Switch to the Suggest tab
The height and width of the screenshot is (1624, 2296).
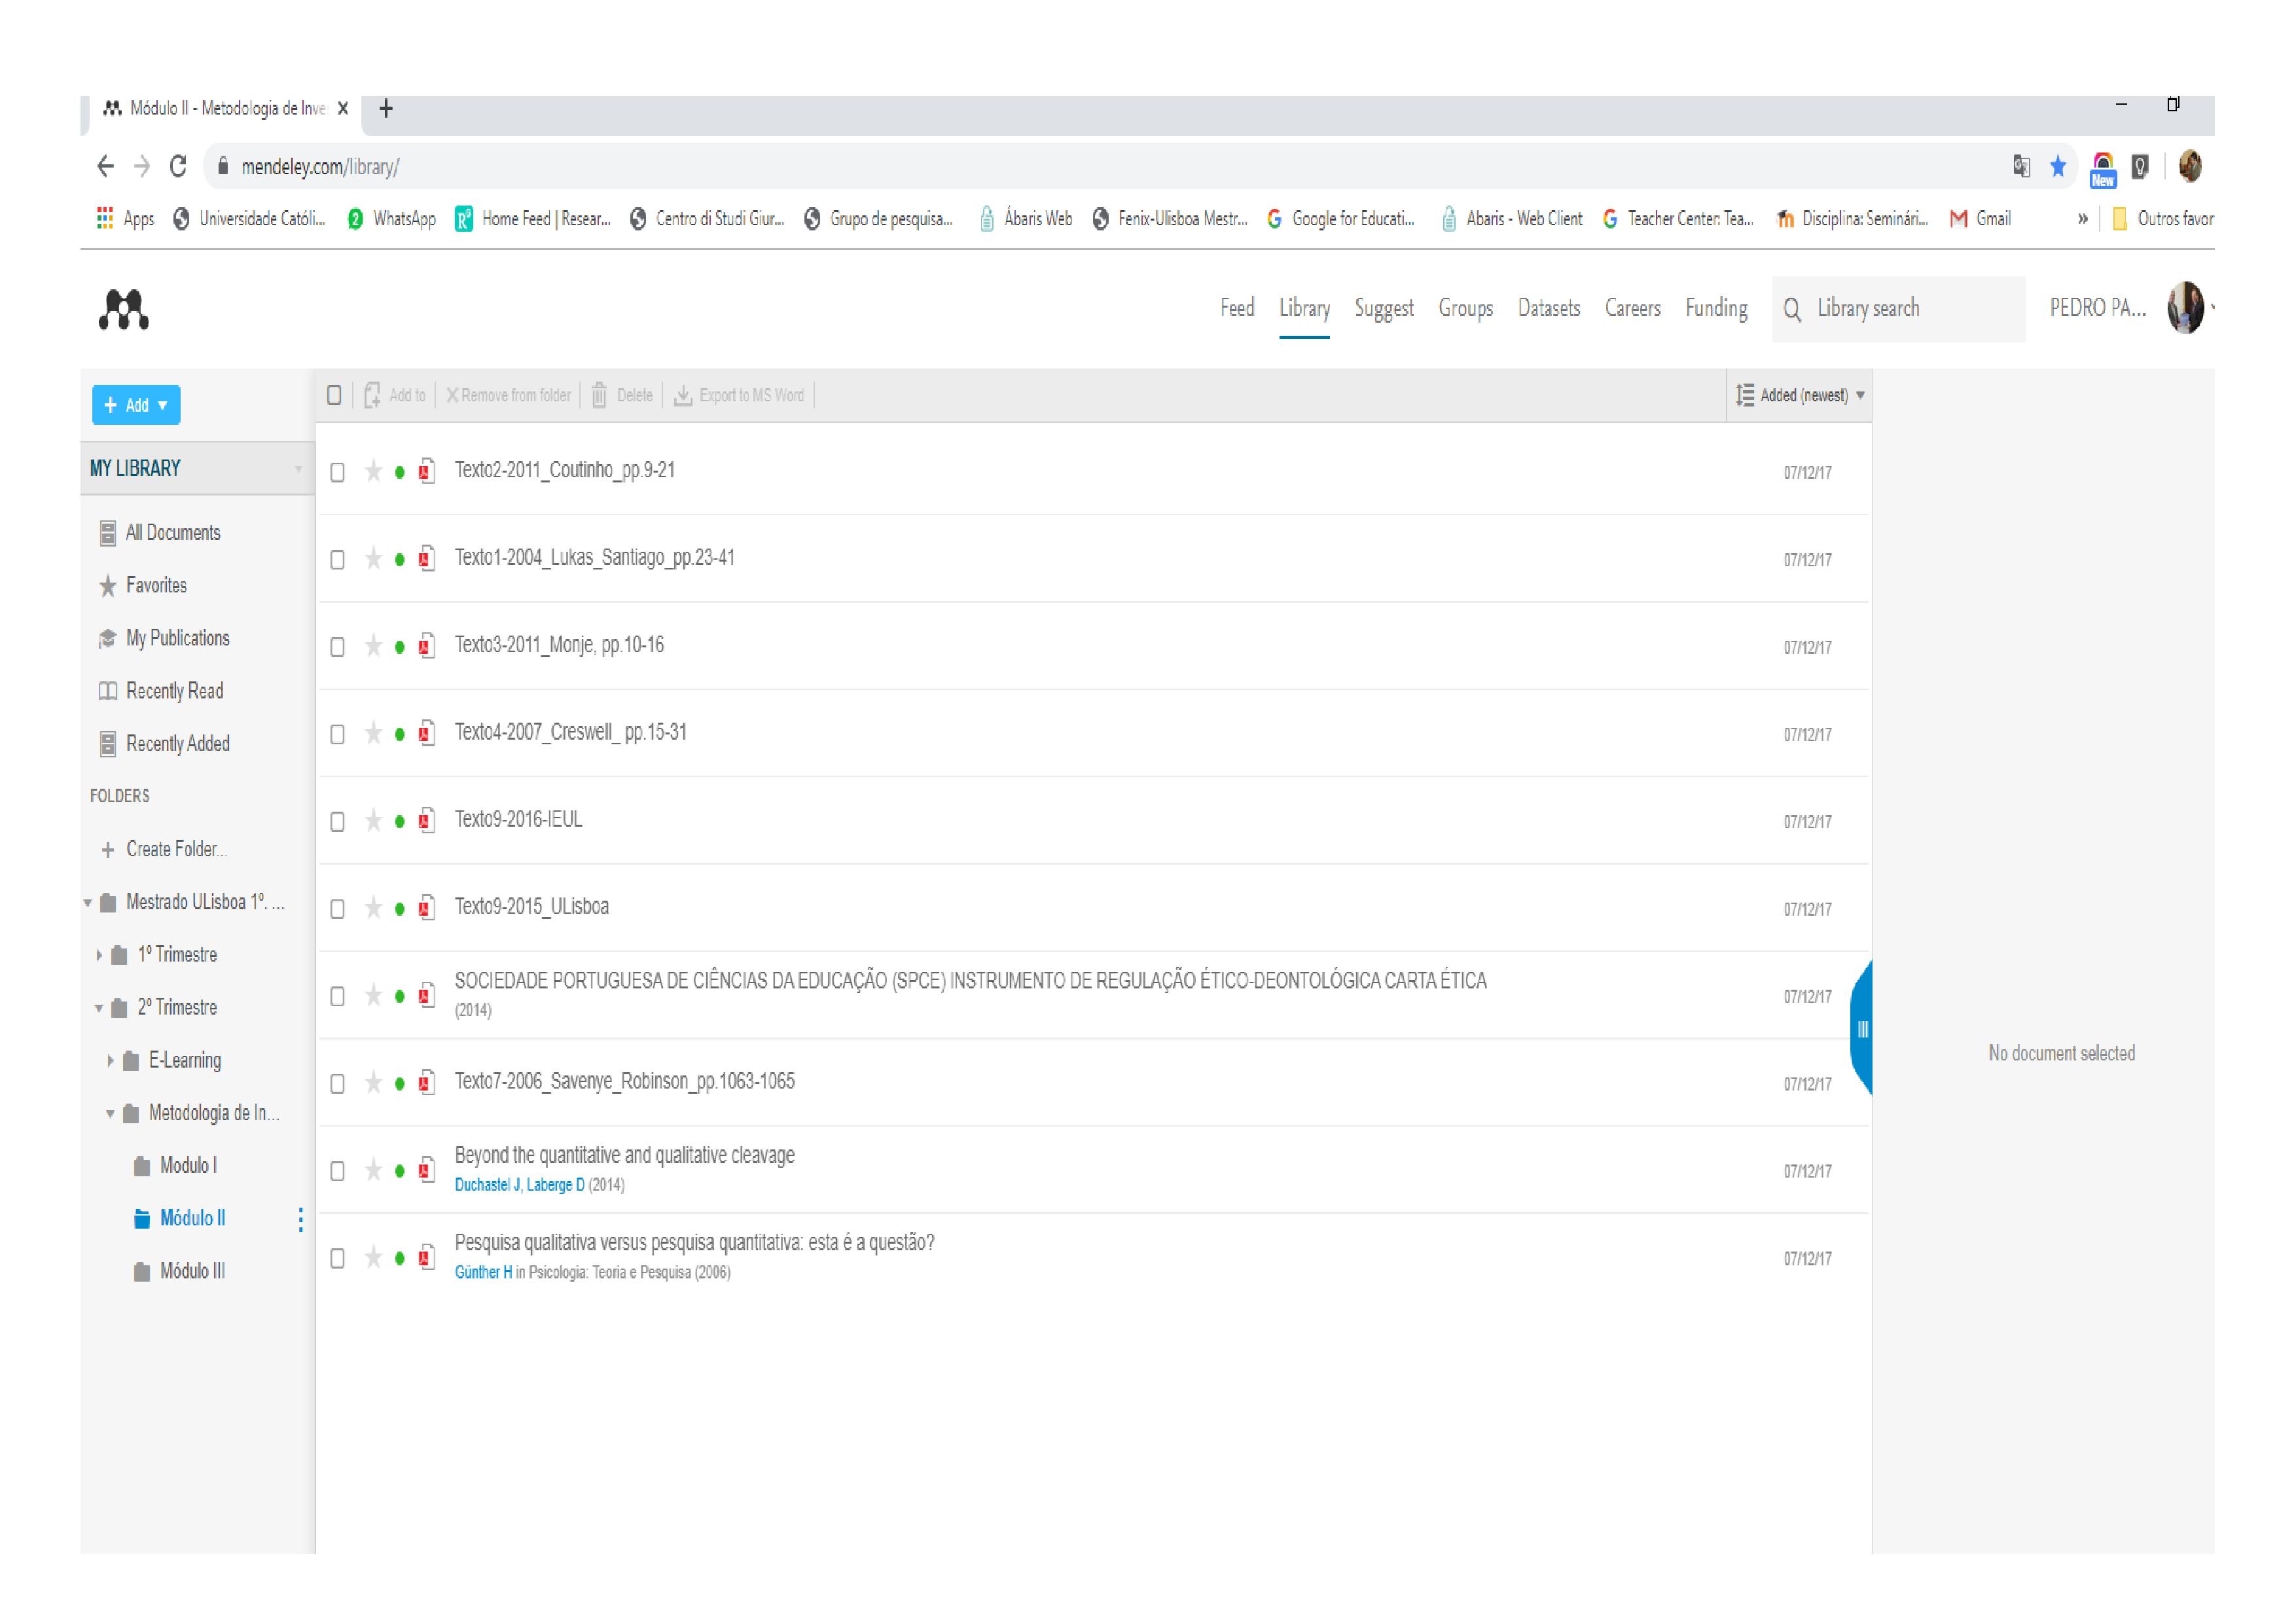click(1383, 309)
